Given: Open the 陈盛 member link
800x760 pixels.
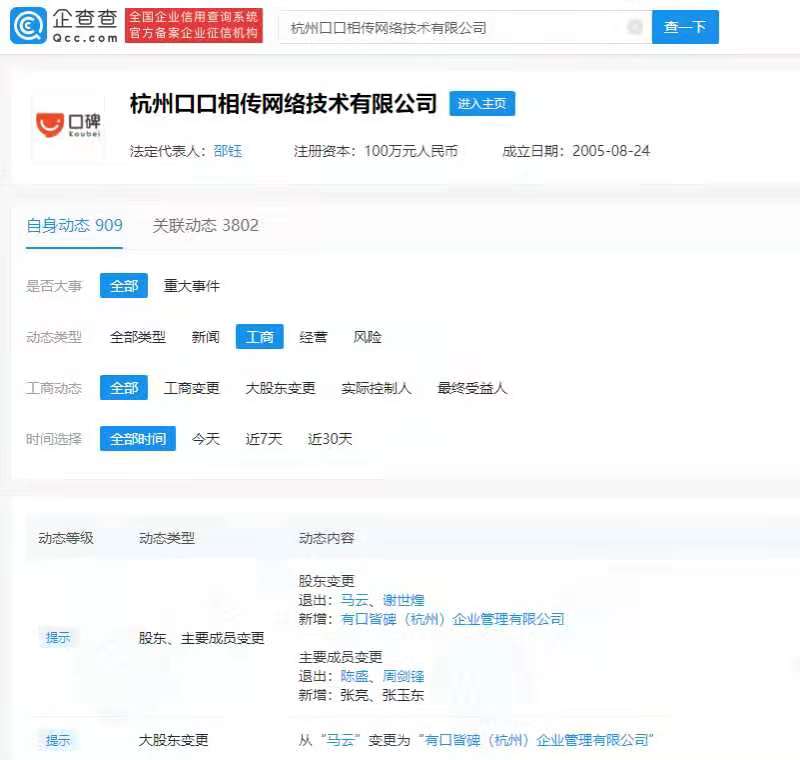Looking at the screenshot, I should click(354, 676).
